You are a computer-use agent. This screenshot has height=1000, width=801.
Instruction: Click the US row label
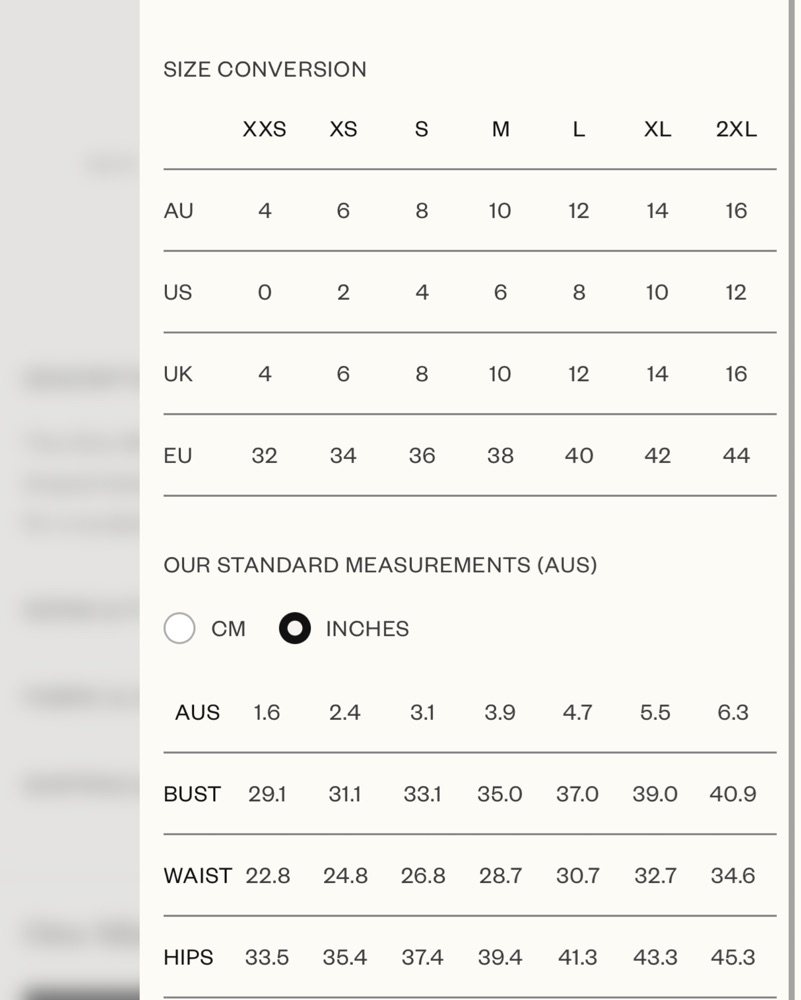(177, 293)
